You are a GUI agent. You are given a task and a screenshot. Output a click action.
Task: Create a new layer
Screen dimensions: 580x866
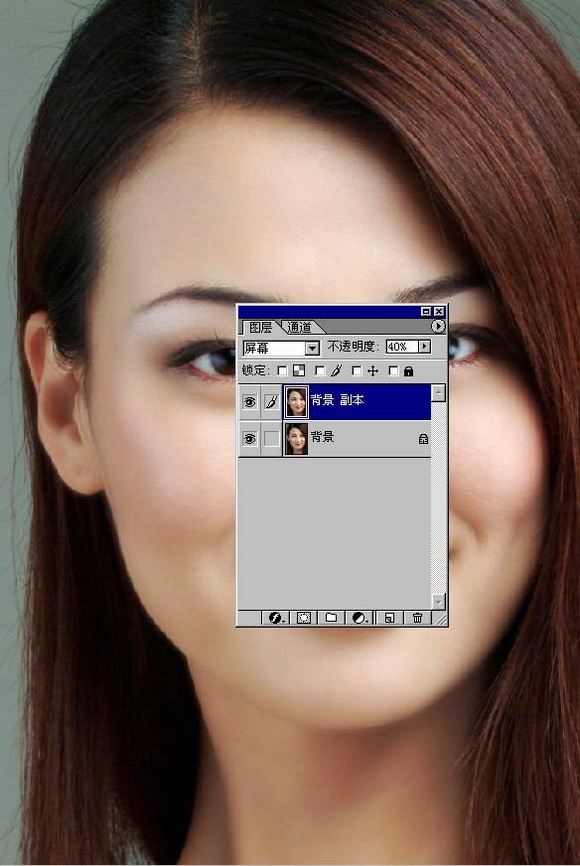[x=389, y=618]
